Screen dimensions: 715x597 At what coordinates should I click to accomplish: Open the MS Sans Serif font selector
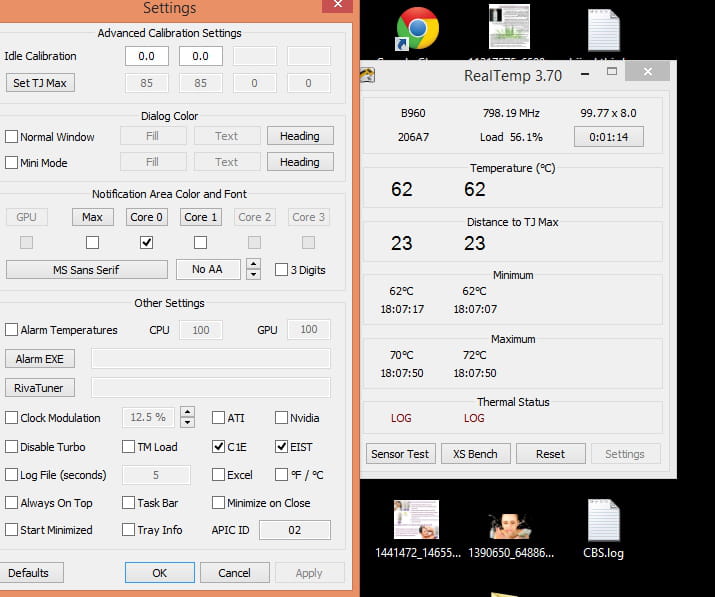(87, 270)
